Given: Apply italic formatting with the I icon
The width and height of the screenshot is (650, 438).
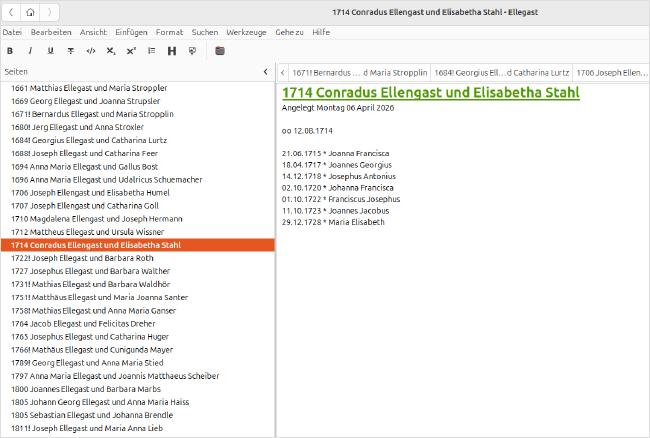Looking at the screenshot, I should 30,51.
